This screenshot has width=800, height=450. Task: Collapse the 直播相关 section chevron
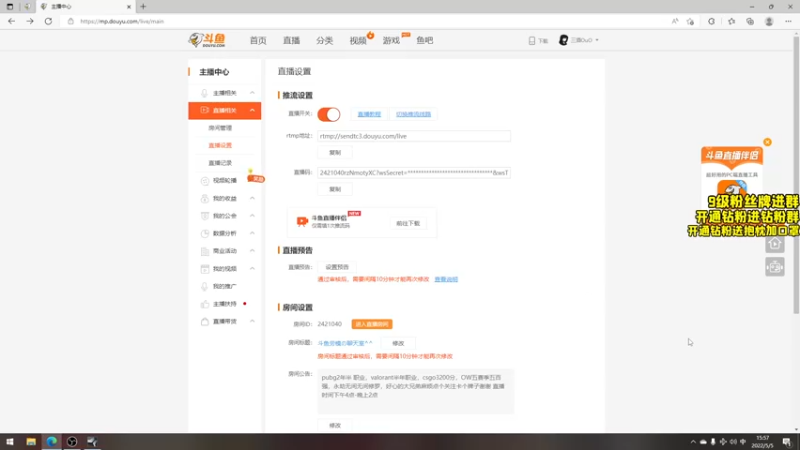252,110
